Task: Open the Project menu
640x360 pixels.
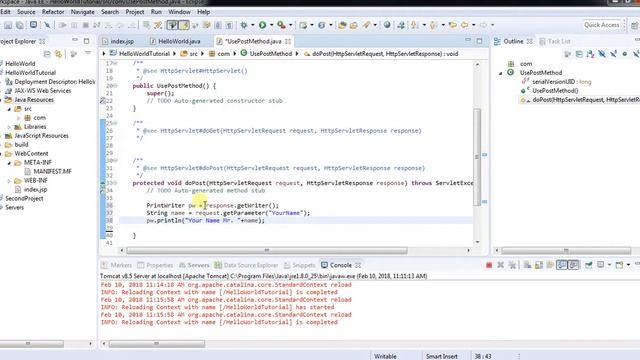Action: tap(135, 12)
